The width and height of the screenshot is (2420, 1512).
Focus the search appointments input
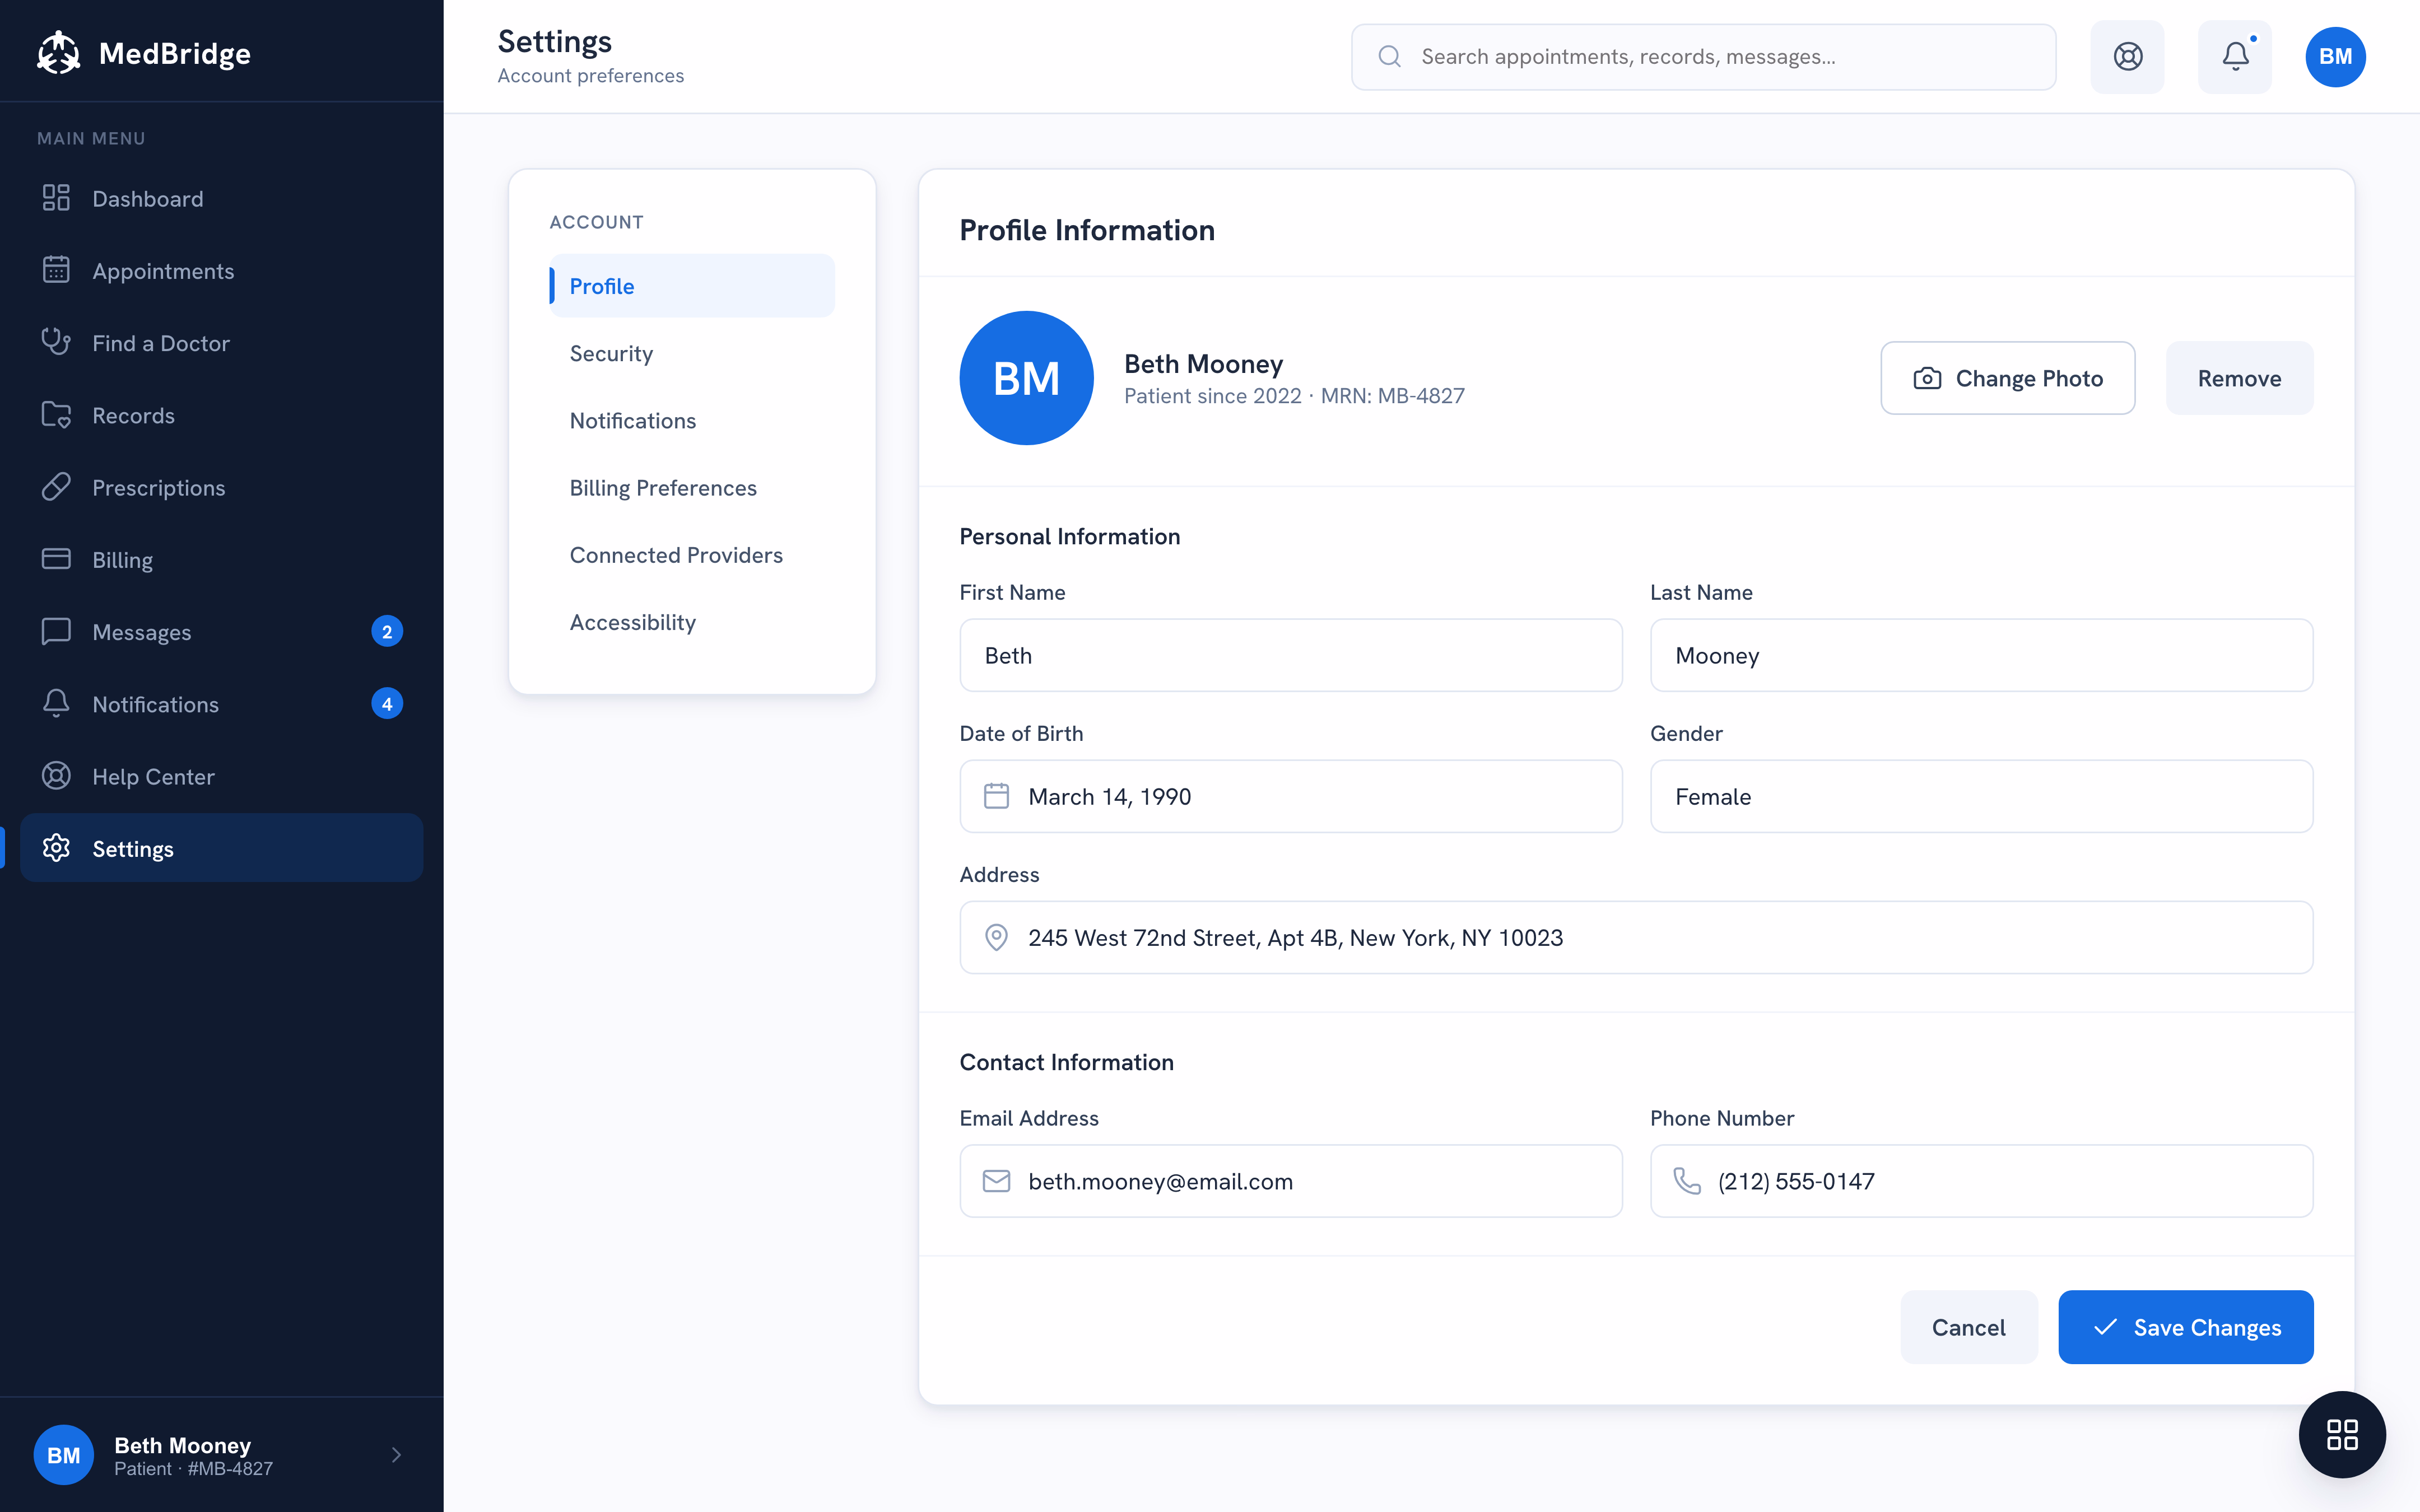point(1703,56)
